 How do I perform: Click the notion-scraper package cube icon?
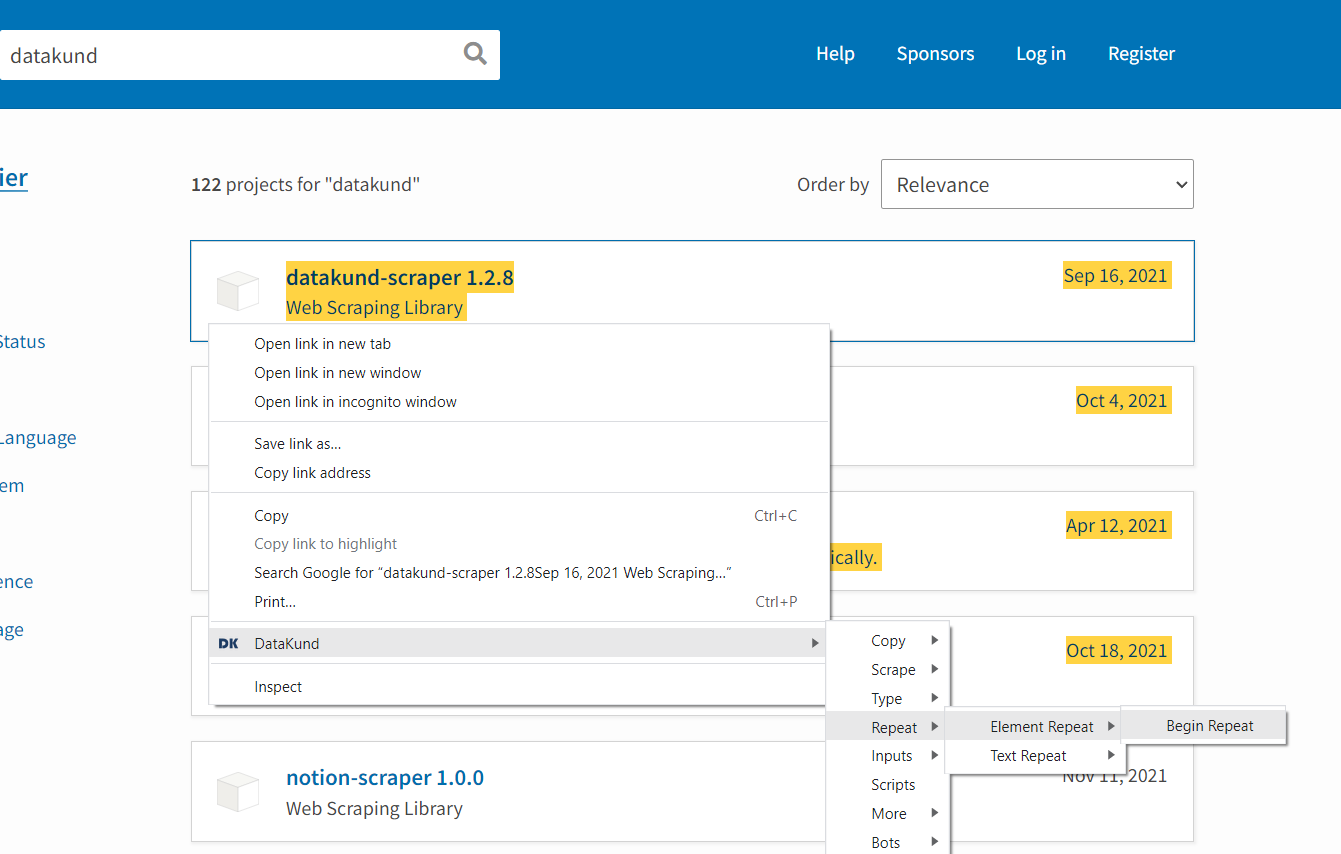238,792
